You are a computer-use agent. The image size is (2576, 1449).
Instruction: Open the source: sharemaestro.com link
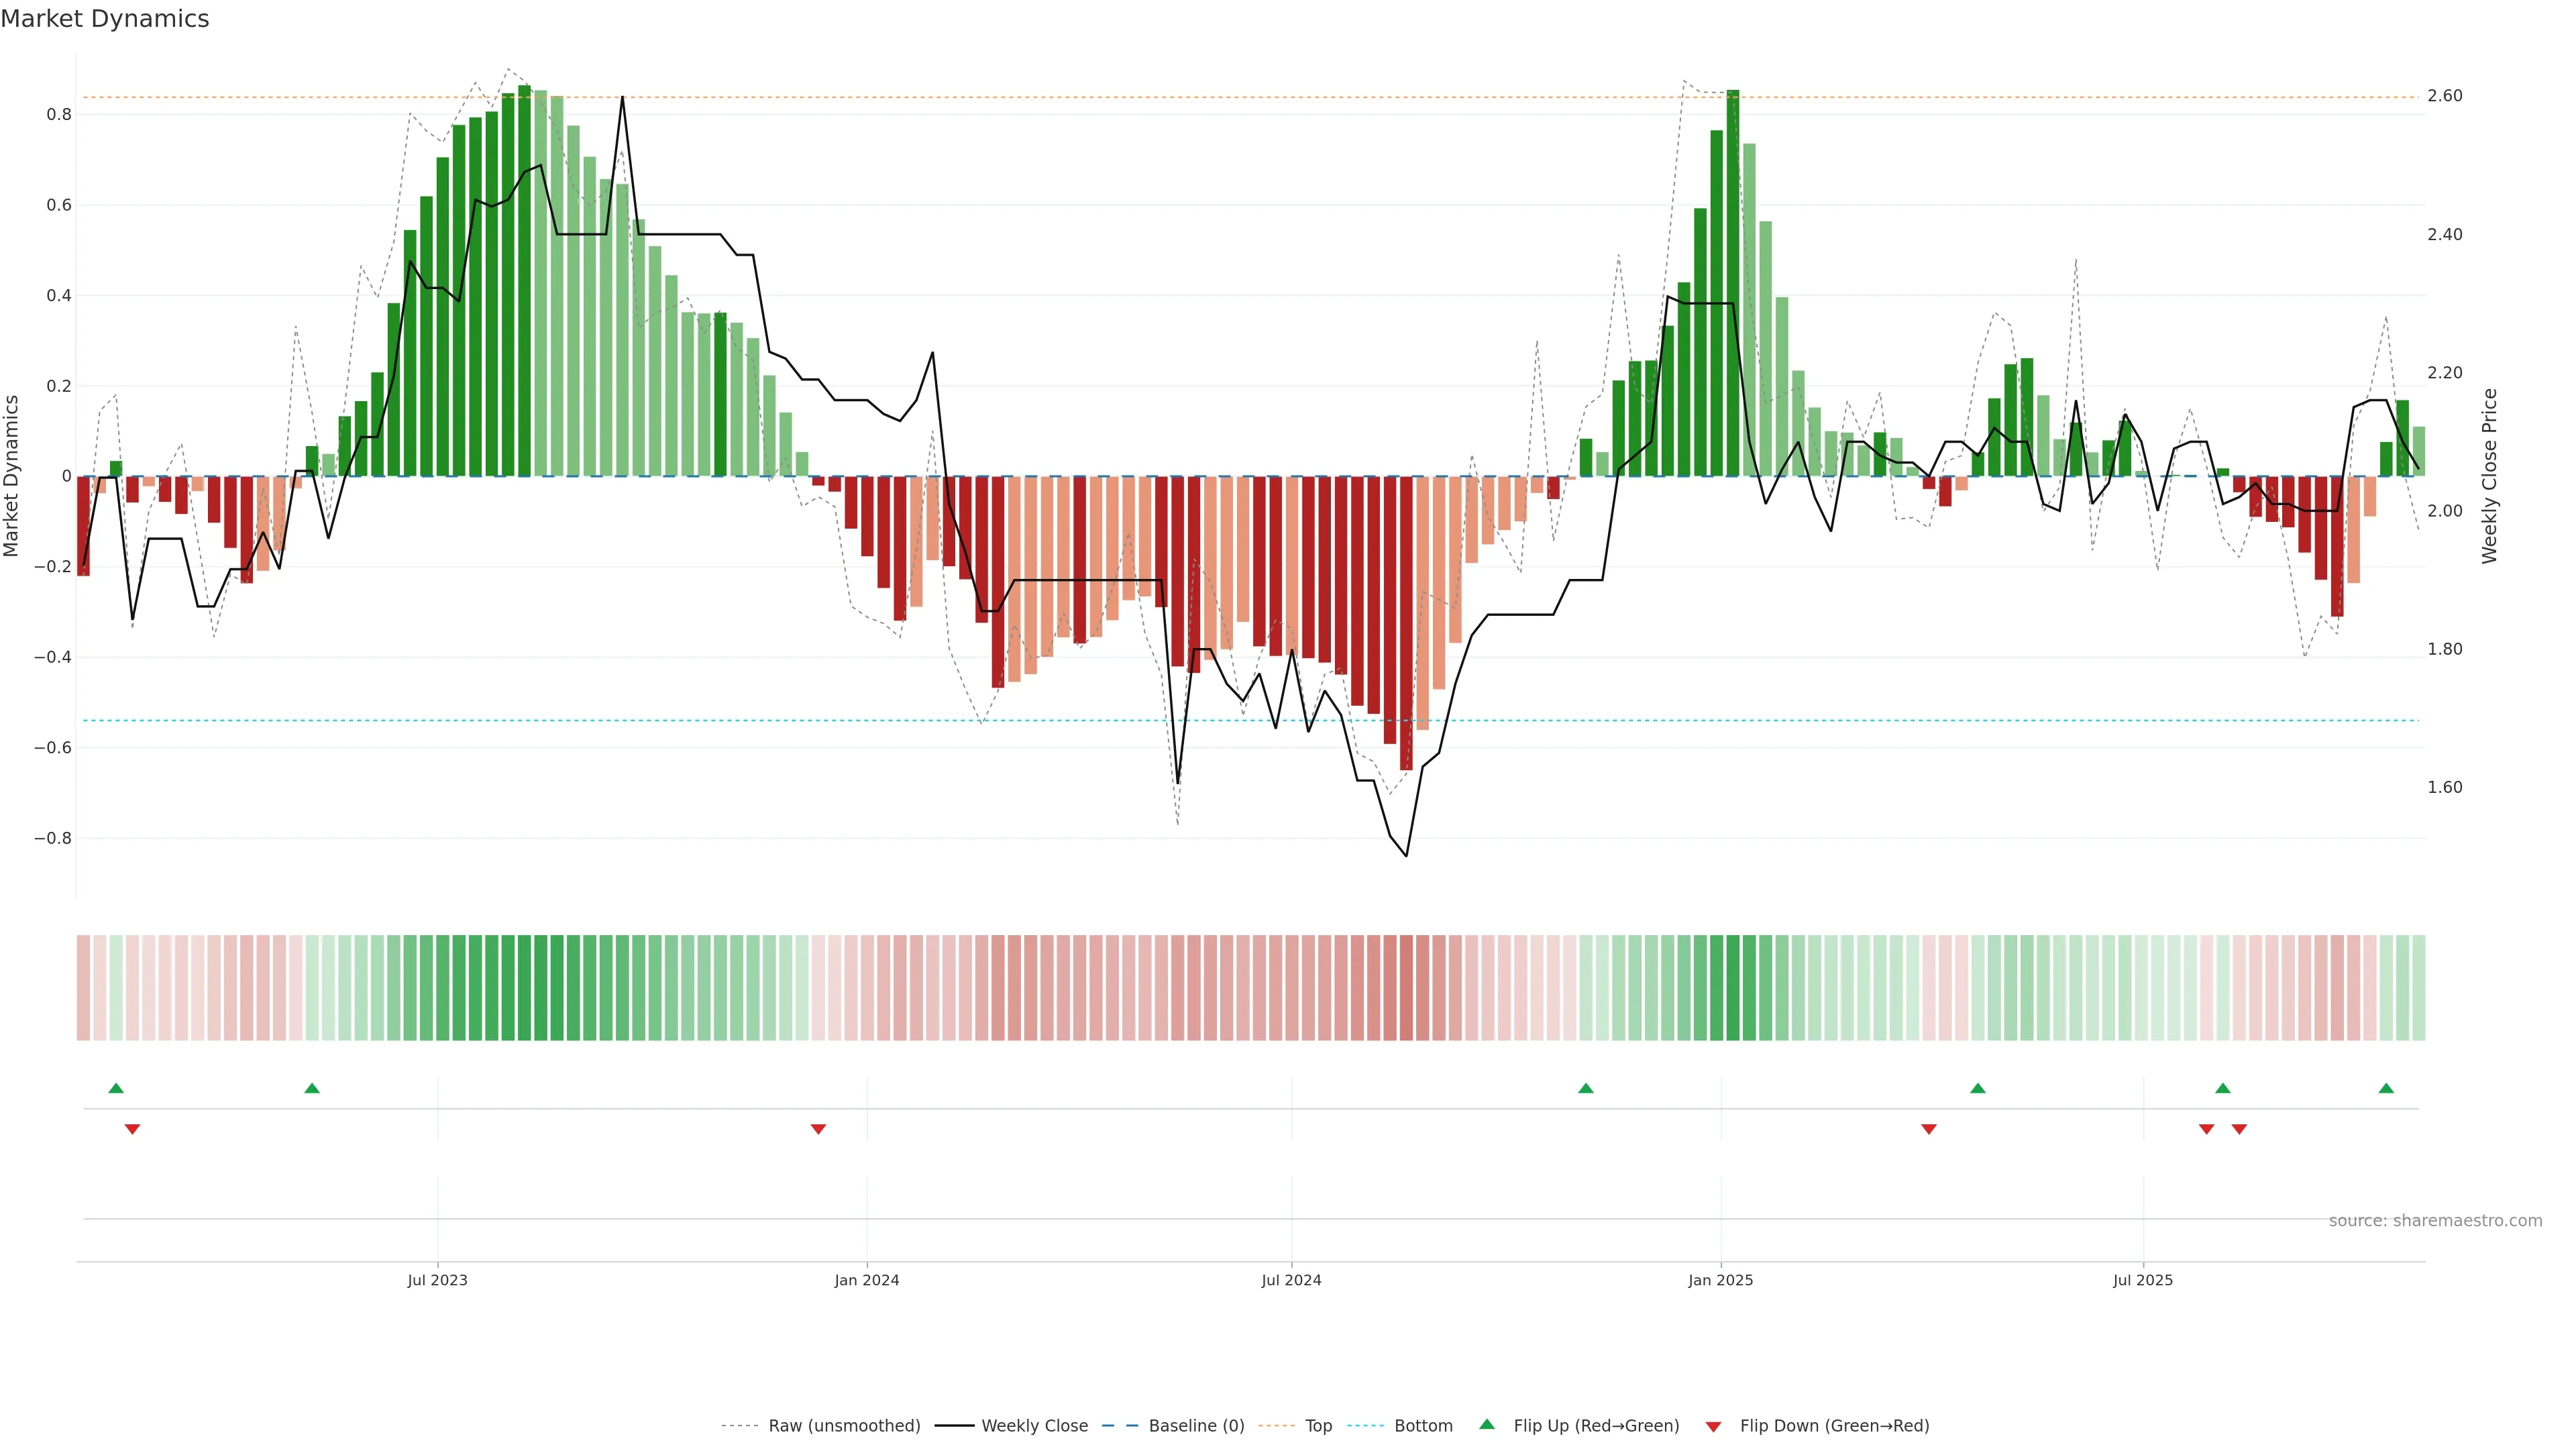click(2435, 1221)
